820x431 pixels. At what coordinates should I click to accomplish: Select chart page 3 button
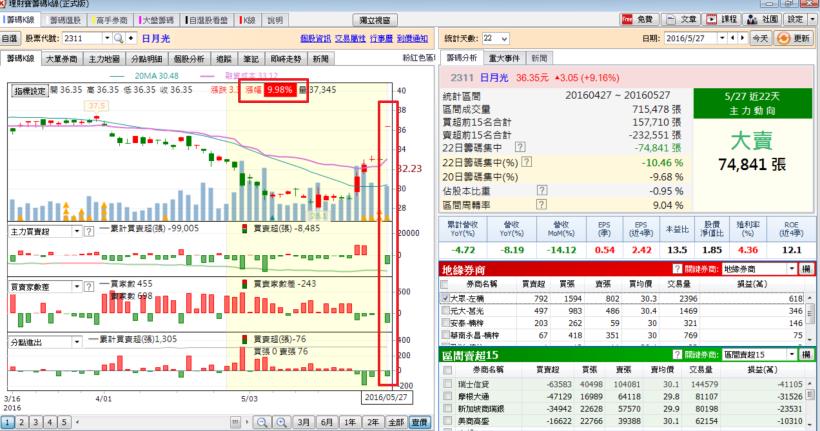(x=36, y=422)
